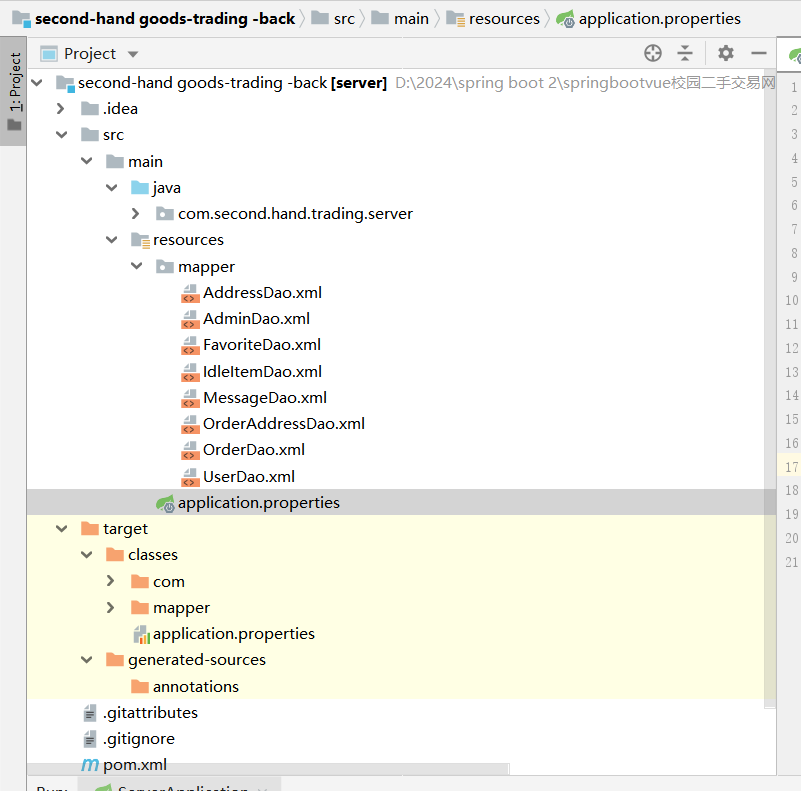Image resolution: width=801 pixels, height=791 pixels.
Task: Click the locate/scroll-from-source target icon
Action: coord(653,53)
